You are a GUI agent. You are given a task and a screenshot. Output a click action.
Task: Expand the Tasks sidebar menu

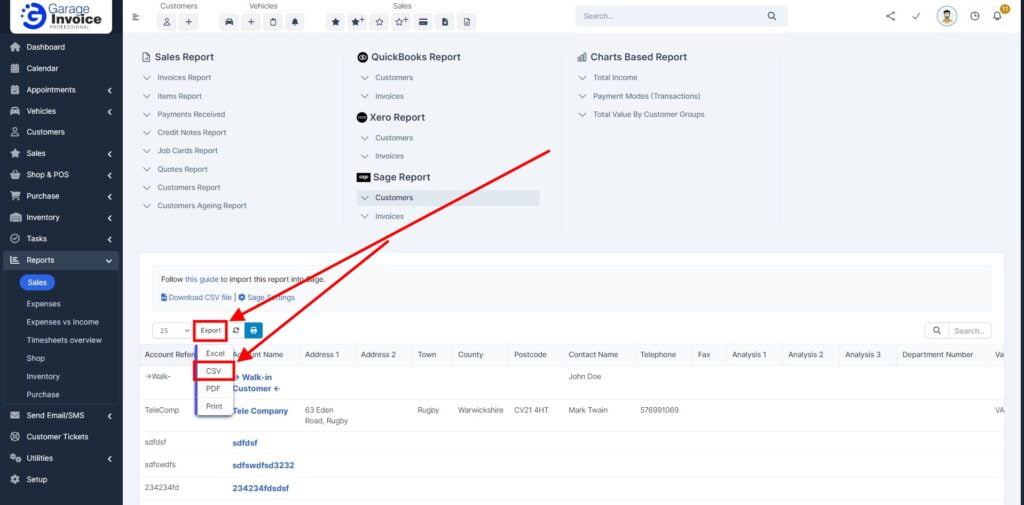[61, 238]
